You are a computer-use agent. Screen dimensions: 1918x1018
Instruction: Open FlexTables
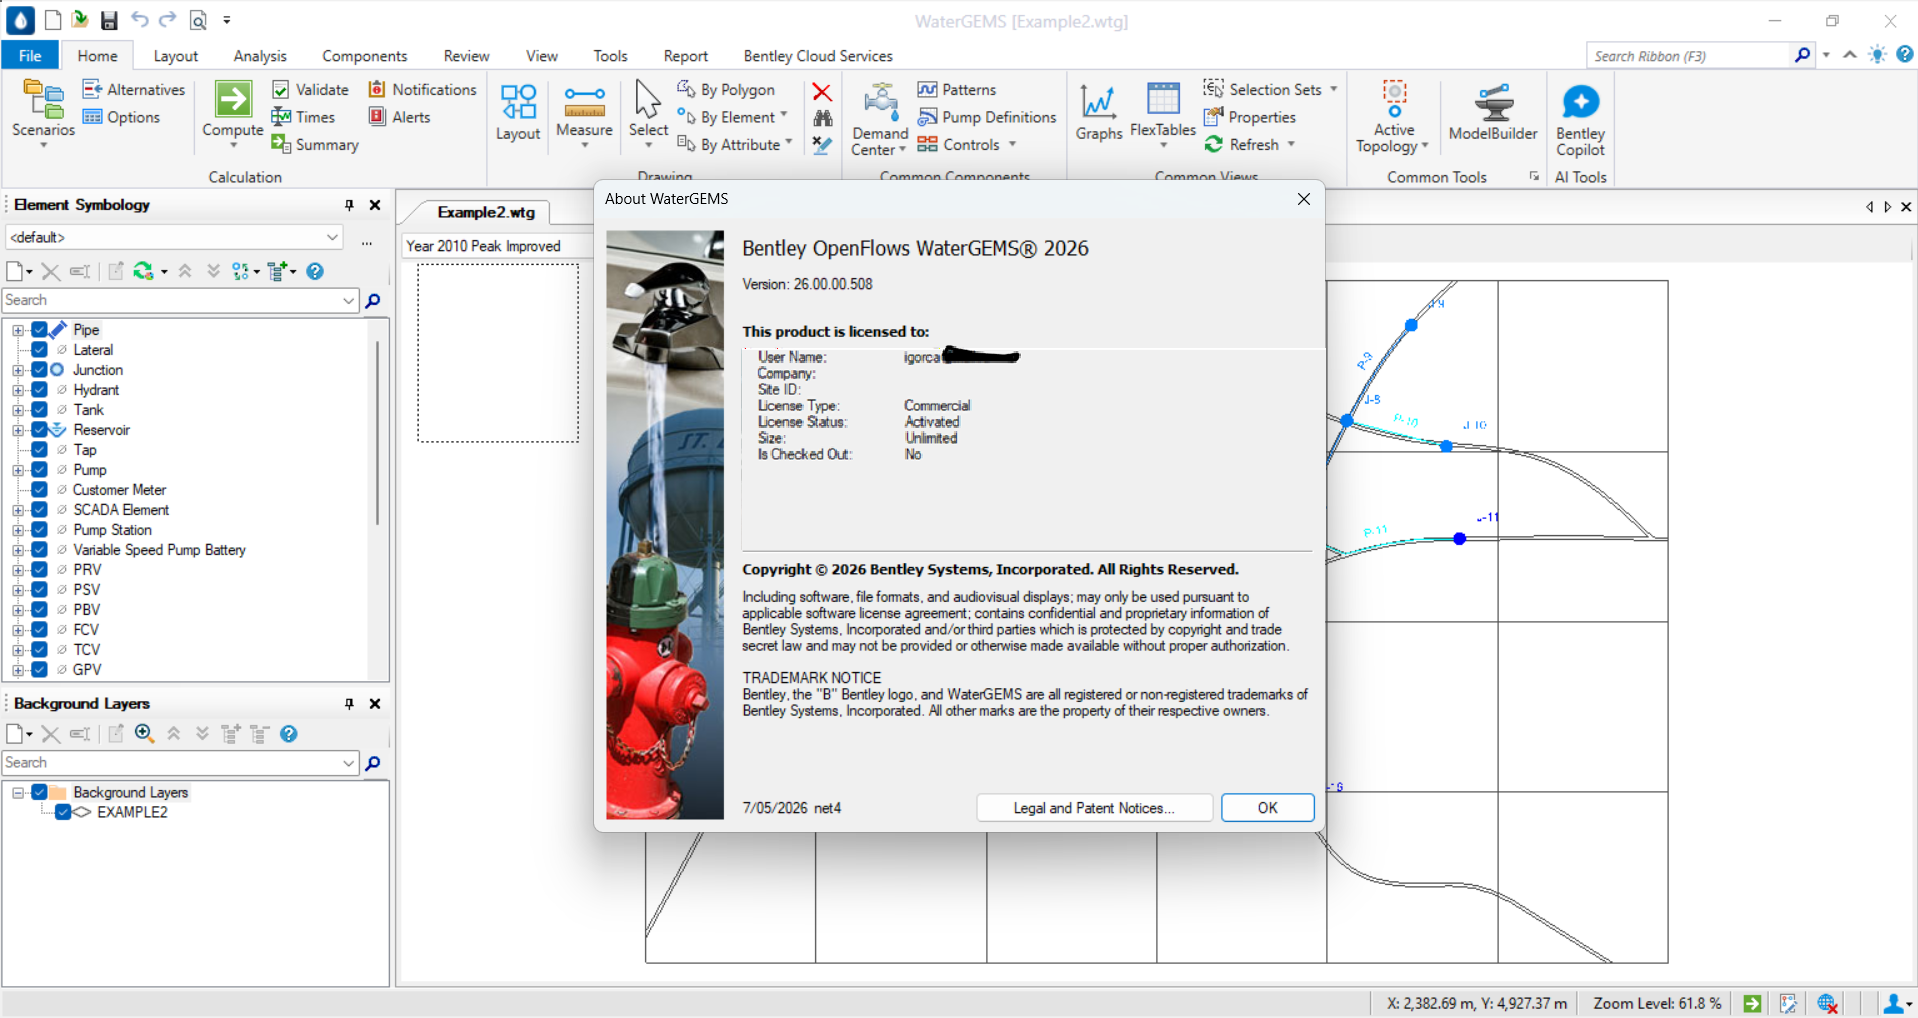tap(1163, 114)
